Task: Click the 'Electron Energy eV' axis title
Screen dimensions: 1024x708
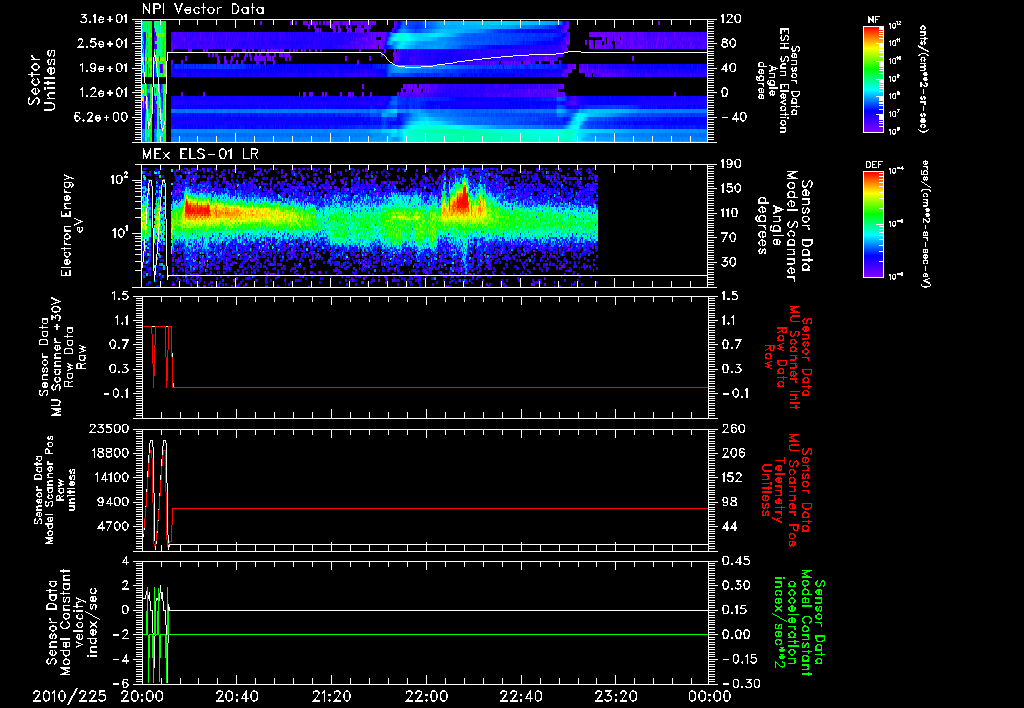Action: pyautogui.click(x=74, y=225)
